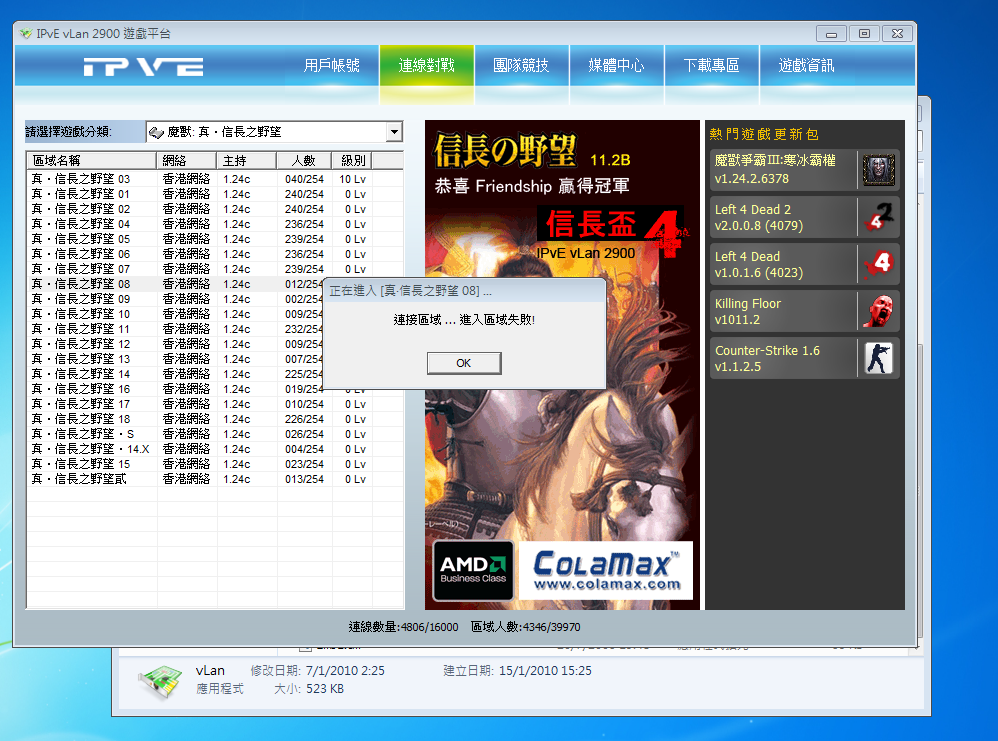Viewport: 998px width, 741px height.
Task: Click the Left 4 Dead 2 game icon
Action: [x=878, y=217]
